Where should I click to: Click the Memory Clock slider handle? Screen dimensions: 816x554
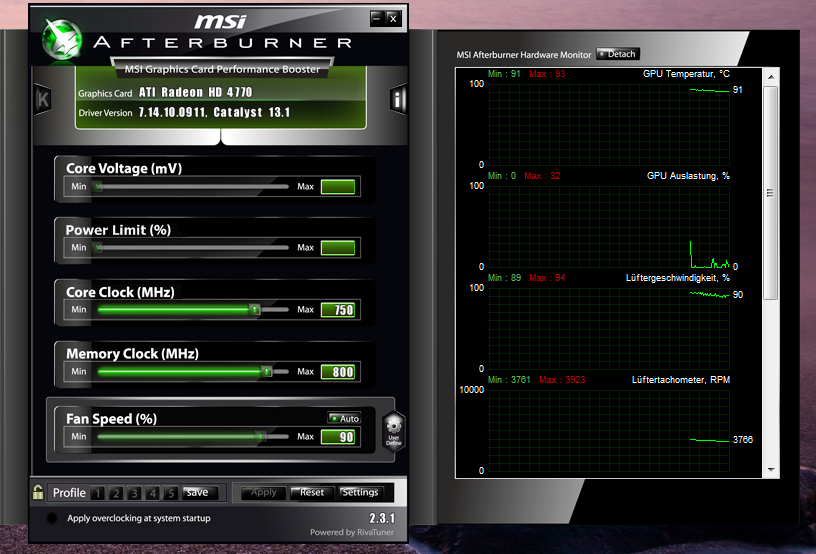tap(266, 371)
